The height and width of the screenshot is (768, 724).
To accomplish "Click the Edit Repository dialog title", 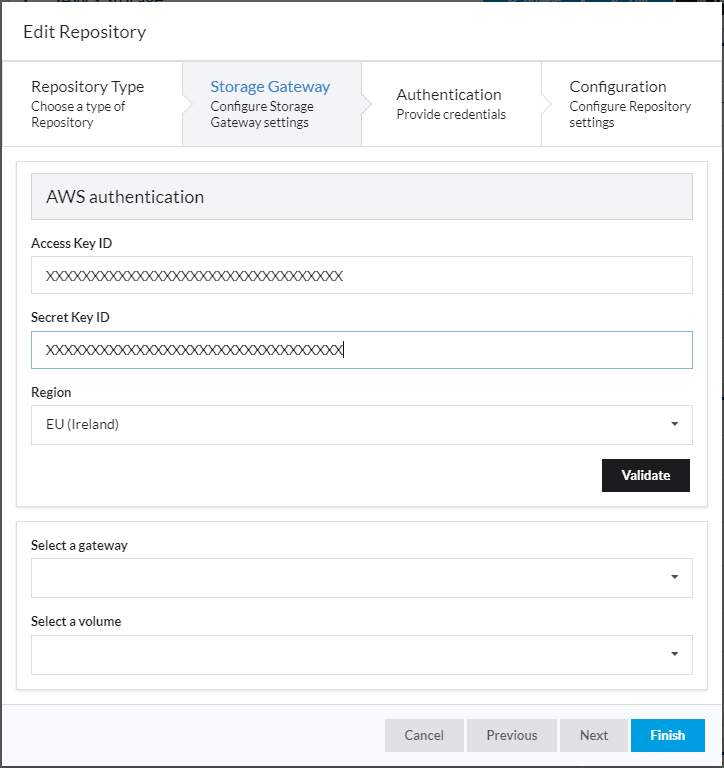I will pos(85,32).
